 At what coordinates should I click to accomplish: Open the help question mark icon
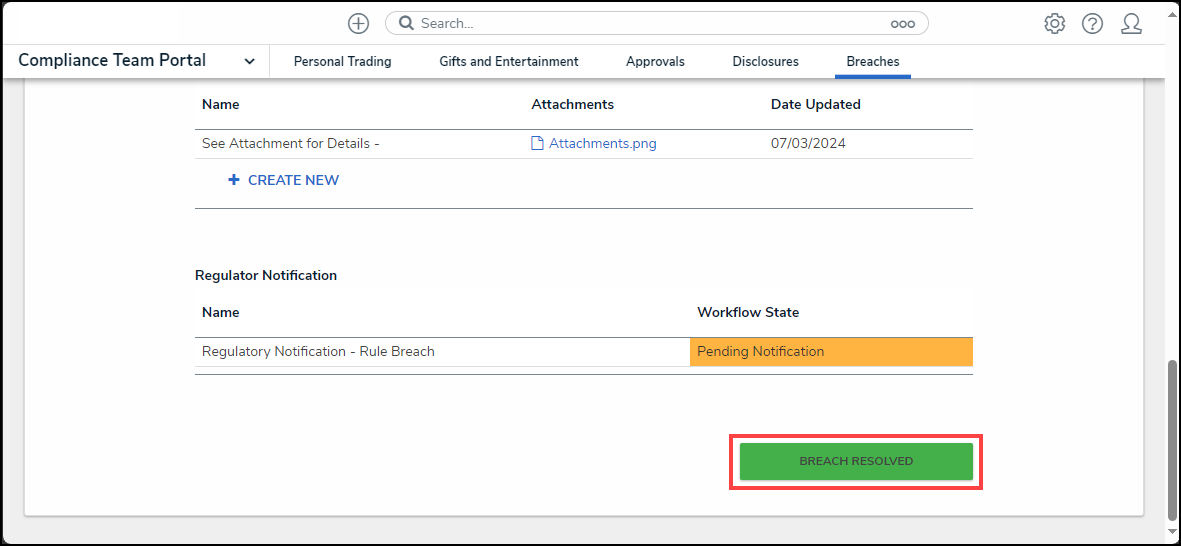tap(1092, 23)
